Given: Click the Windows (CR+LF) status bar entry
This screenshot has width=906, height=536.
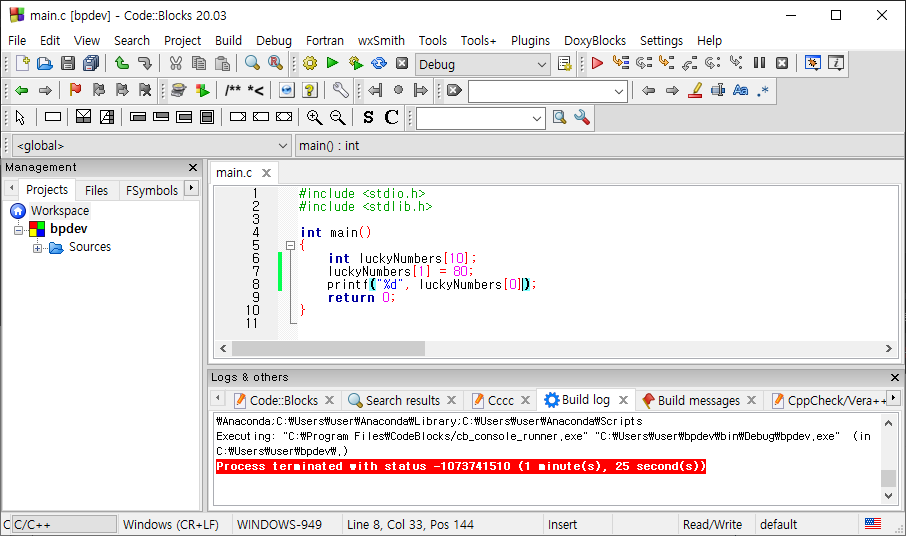Looking at the screenshot, I should pos(171,524).
